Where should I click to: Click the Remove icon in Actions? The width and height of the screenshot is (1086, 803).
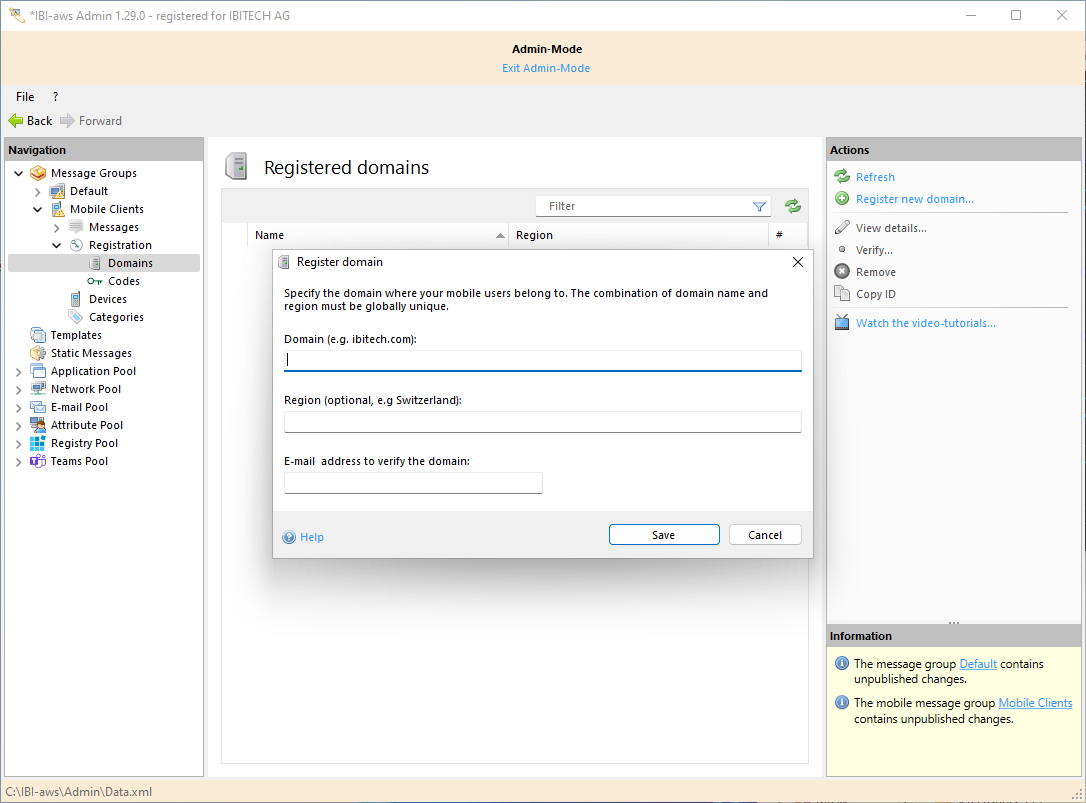point(842,272)
